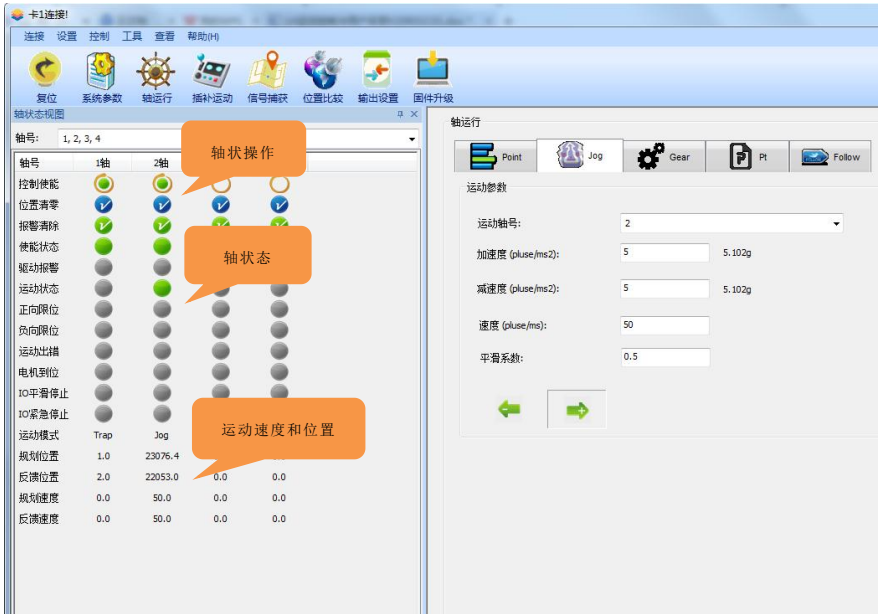Screen dimensions: 879x614
Task: Switch to the Gear tab
Action: coord(664,157)
